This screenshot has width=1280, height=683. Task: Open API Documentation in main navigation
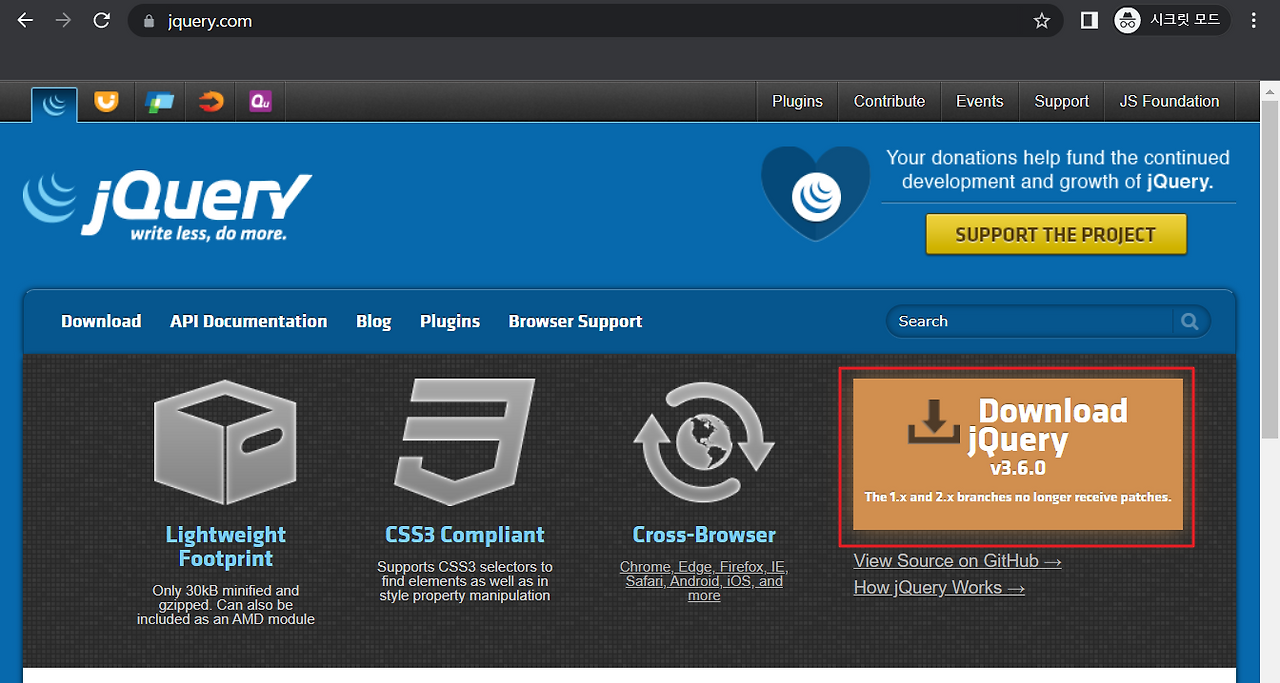248,321
